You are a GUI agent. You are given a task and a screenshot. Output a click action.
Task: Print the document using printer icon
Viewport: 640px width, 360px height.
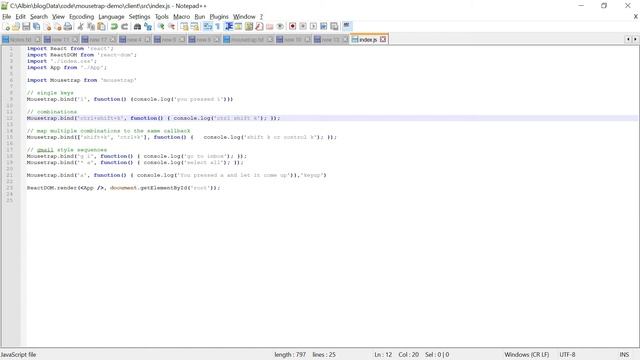[x=68, y=27]
